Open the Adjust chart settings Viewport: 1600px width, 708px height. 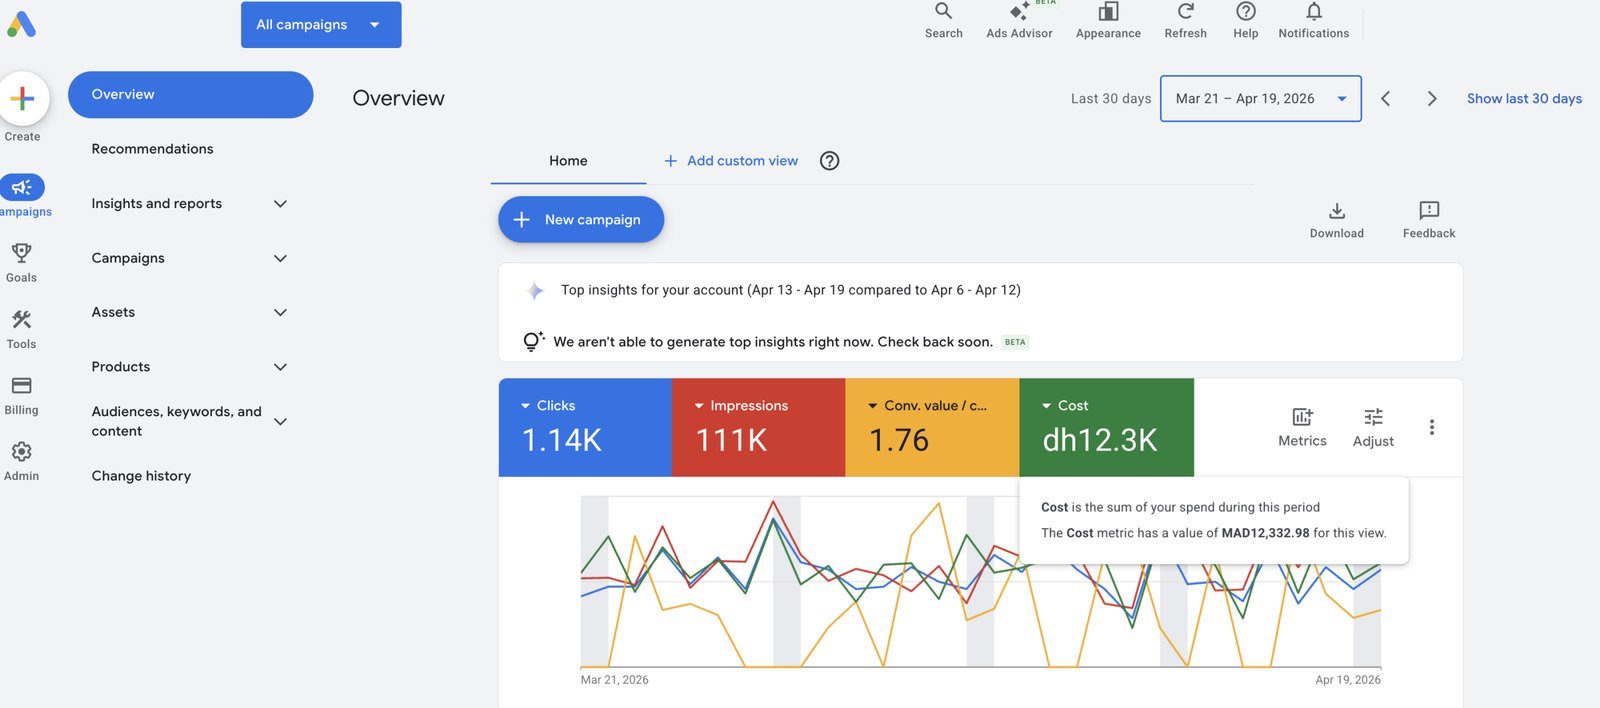pyautogui.click(x=1373, y=427)
